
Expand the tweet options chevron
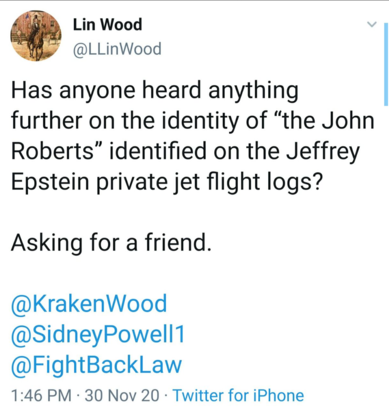[371, 24]
